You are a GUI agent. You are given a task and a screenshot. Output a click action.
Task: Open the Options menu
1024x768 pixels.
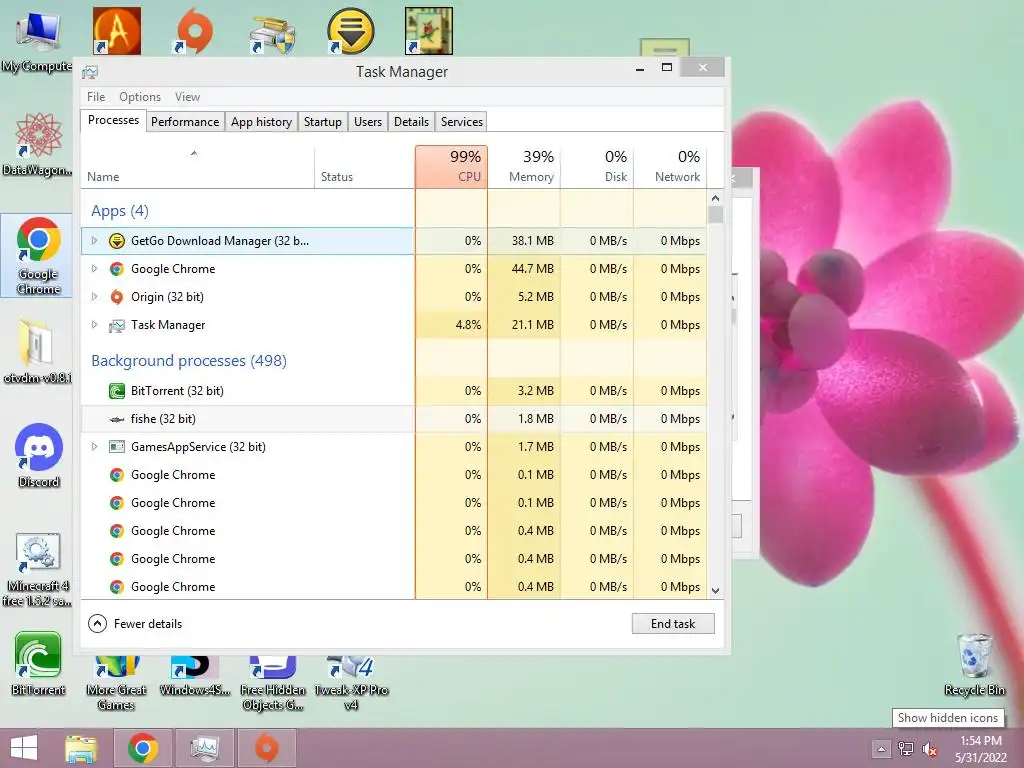click(x=140, y=97)
